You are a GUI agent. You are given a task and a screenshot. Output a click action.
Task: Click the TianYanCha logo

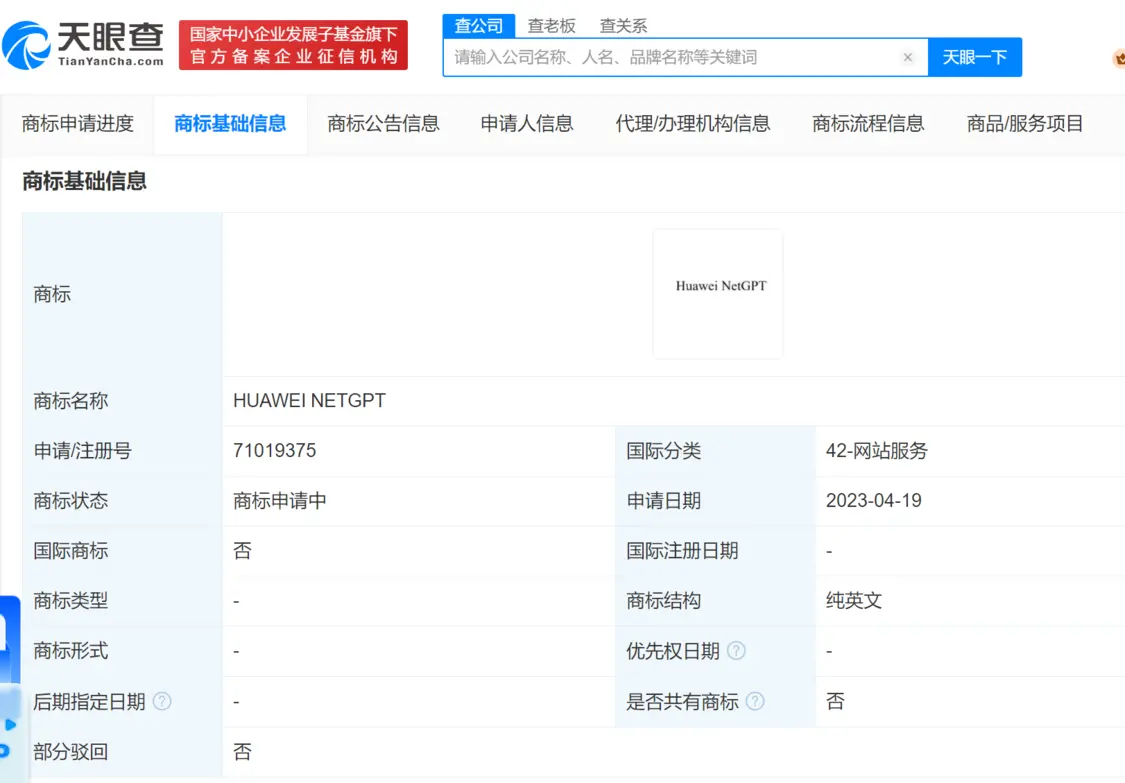pyautogui.click(x=84, y=45)
